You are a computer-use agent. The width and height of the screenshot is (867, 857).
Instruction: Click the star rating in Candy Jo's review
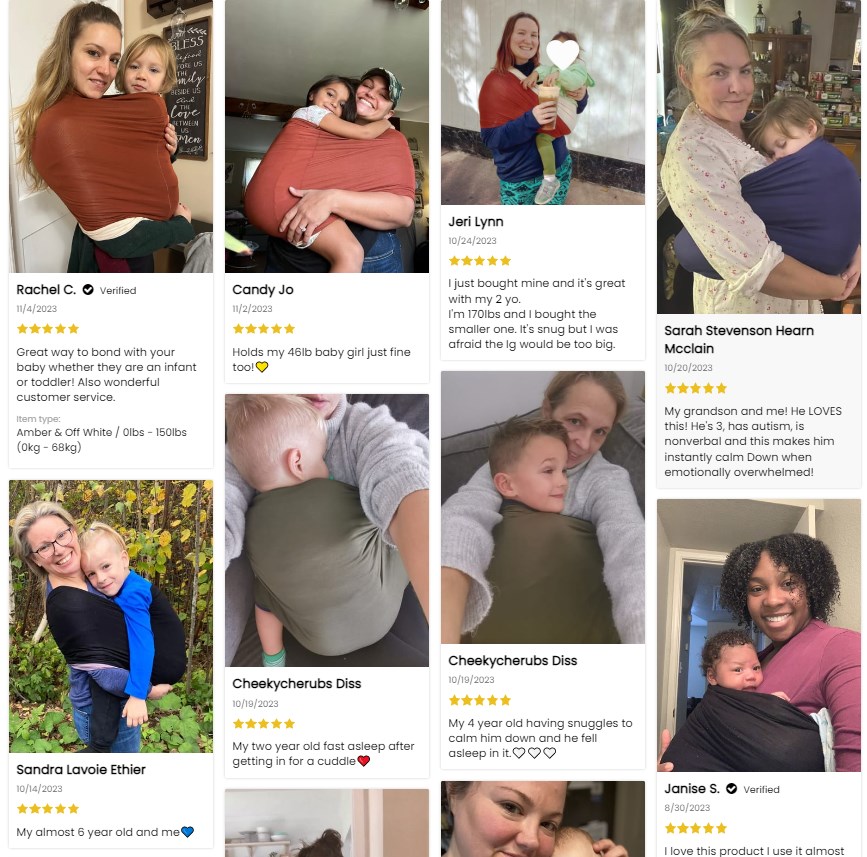(264, 329)
